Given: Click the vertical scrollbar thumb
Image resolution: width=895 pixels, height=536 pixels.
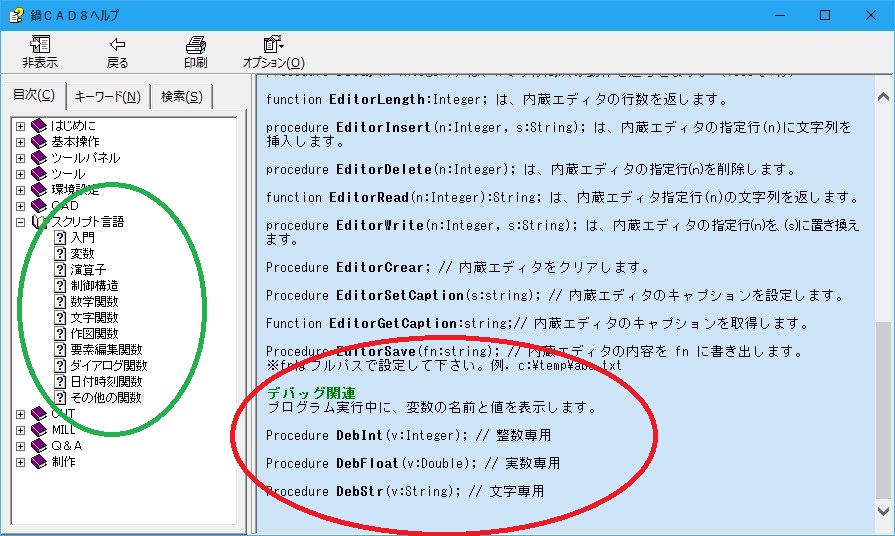Looking at the screenshot, I should point(883,410).
